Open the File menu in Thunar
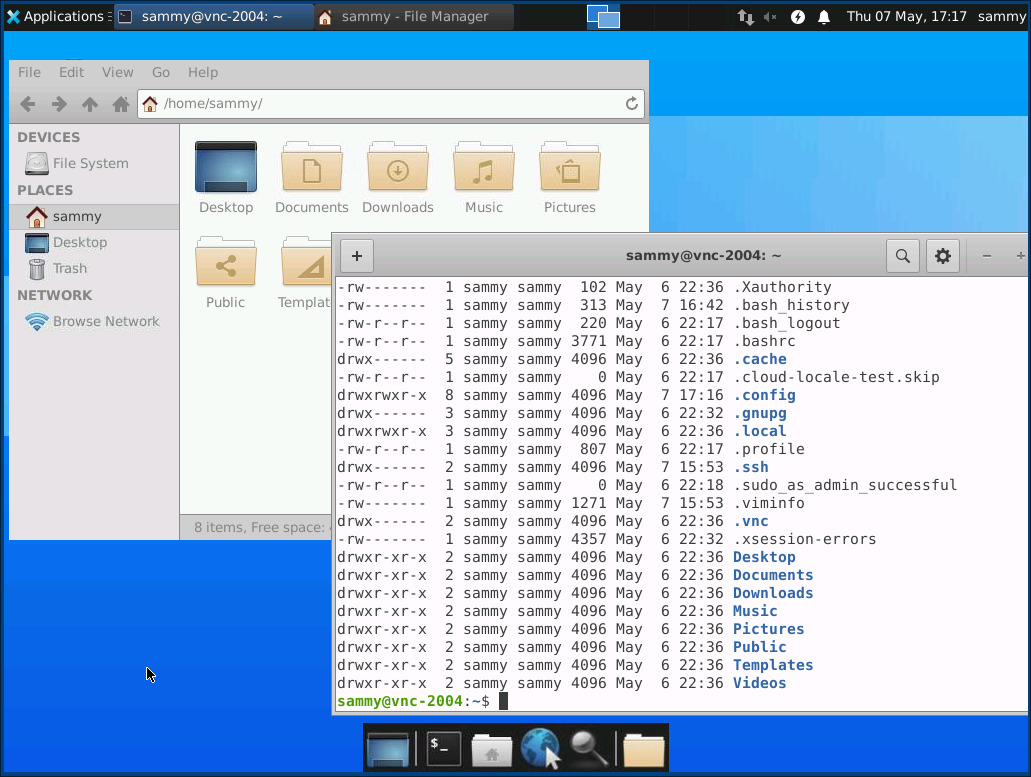The height and width of the screenshot is (777, 1031). (29, 72)
